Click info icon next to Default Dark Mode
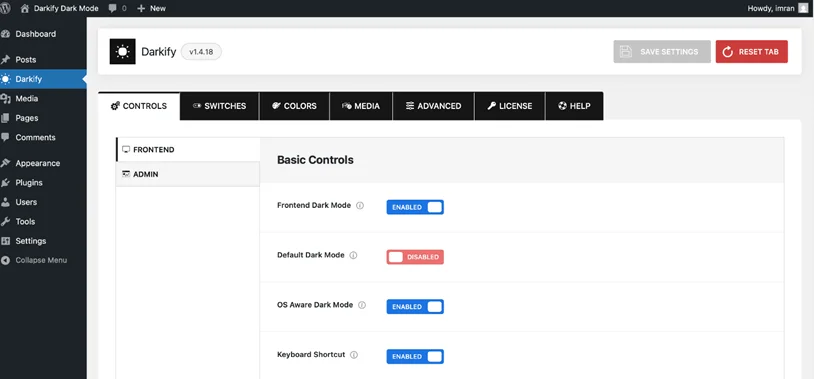 coord(354,255)
